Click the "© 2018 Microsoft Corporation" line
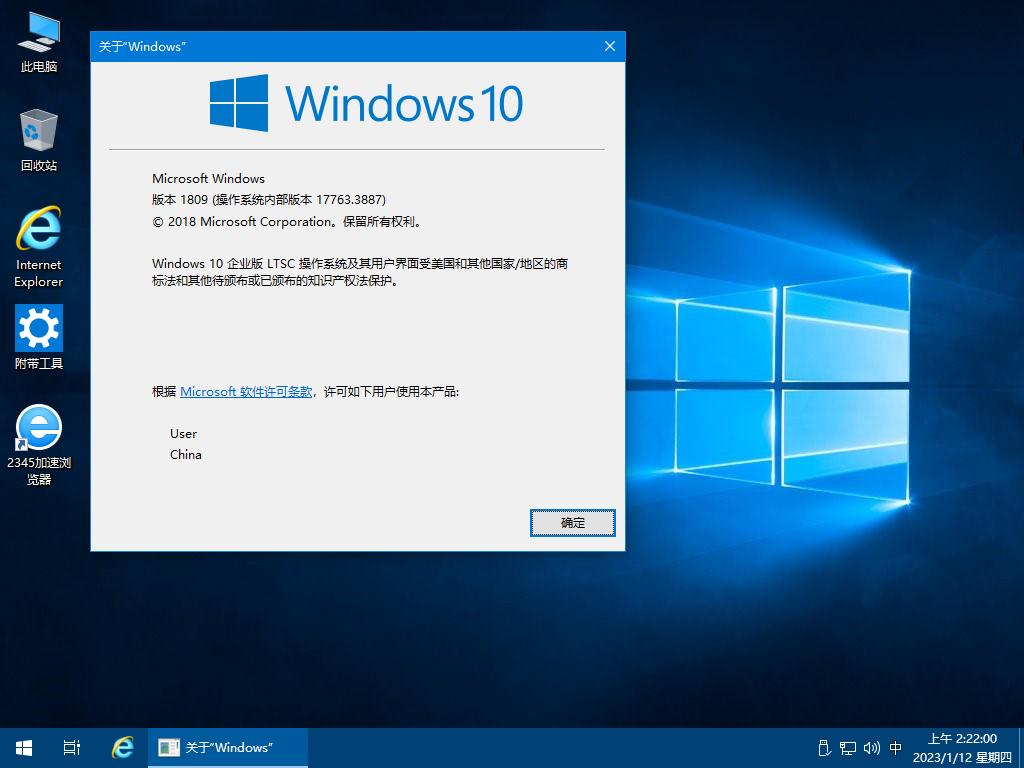 (x=288, y=222)
